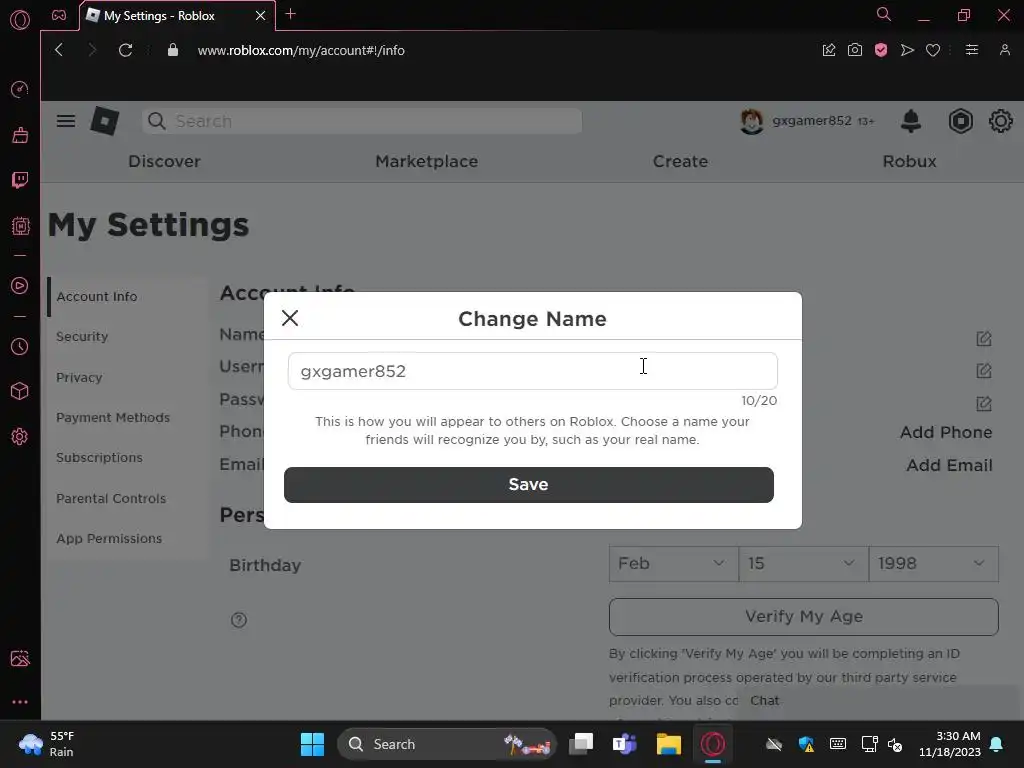Open the Chat panel
The image size is (1024, 768).
[880, 701]
